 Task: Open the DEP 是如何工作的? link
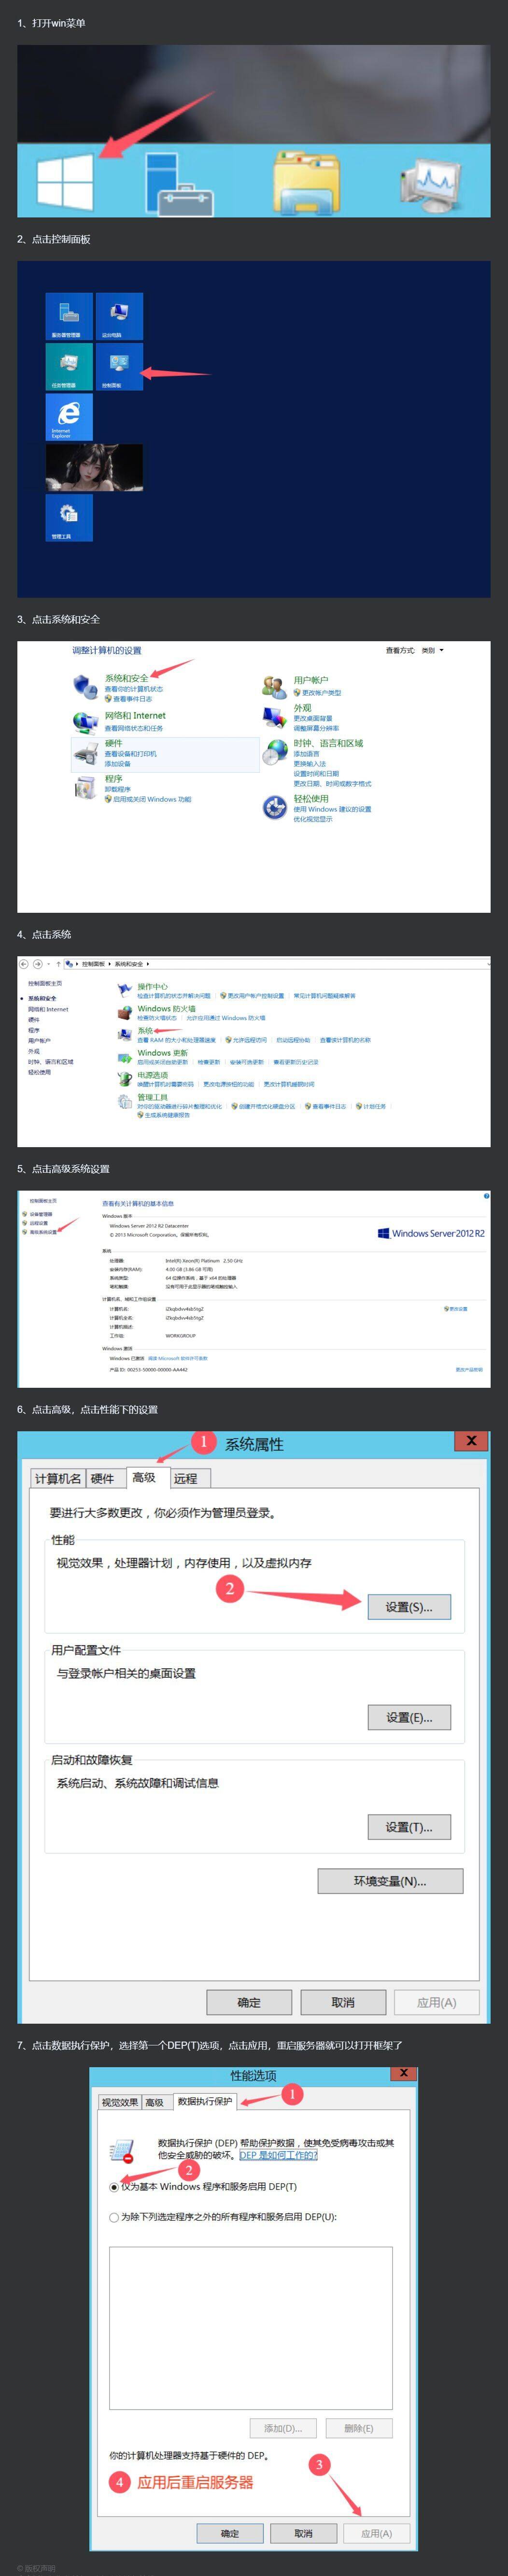tap(278, 2155)
